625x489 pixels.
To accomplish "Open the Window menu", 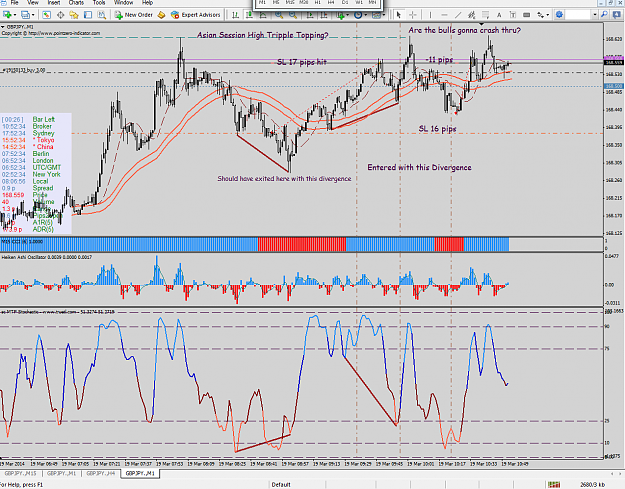I will [x=124, y=2].
